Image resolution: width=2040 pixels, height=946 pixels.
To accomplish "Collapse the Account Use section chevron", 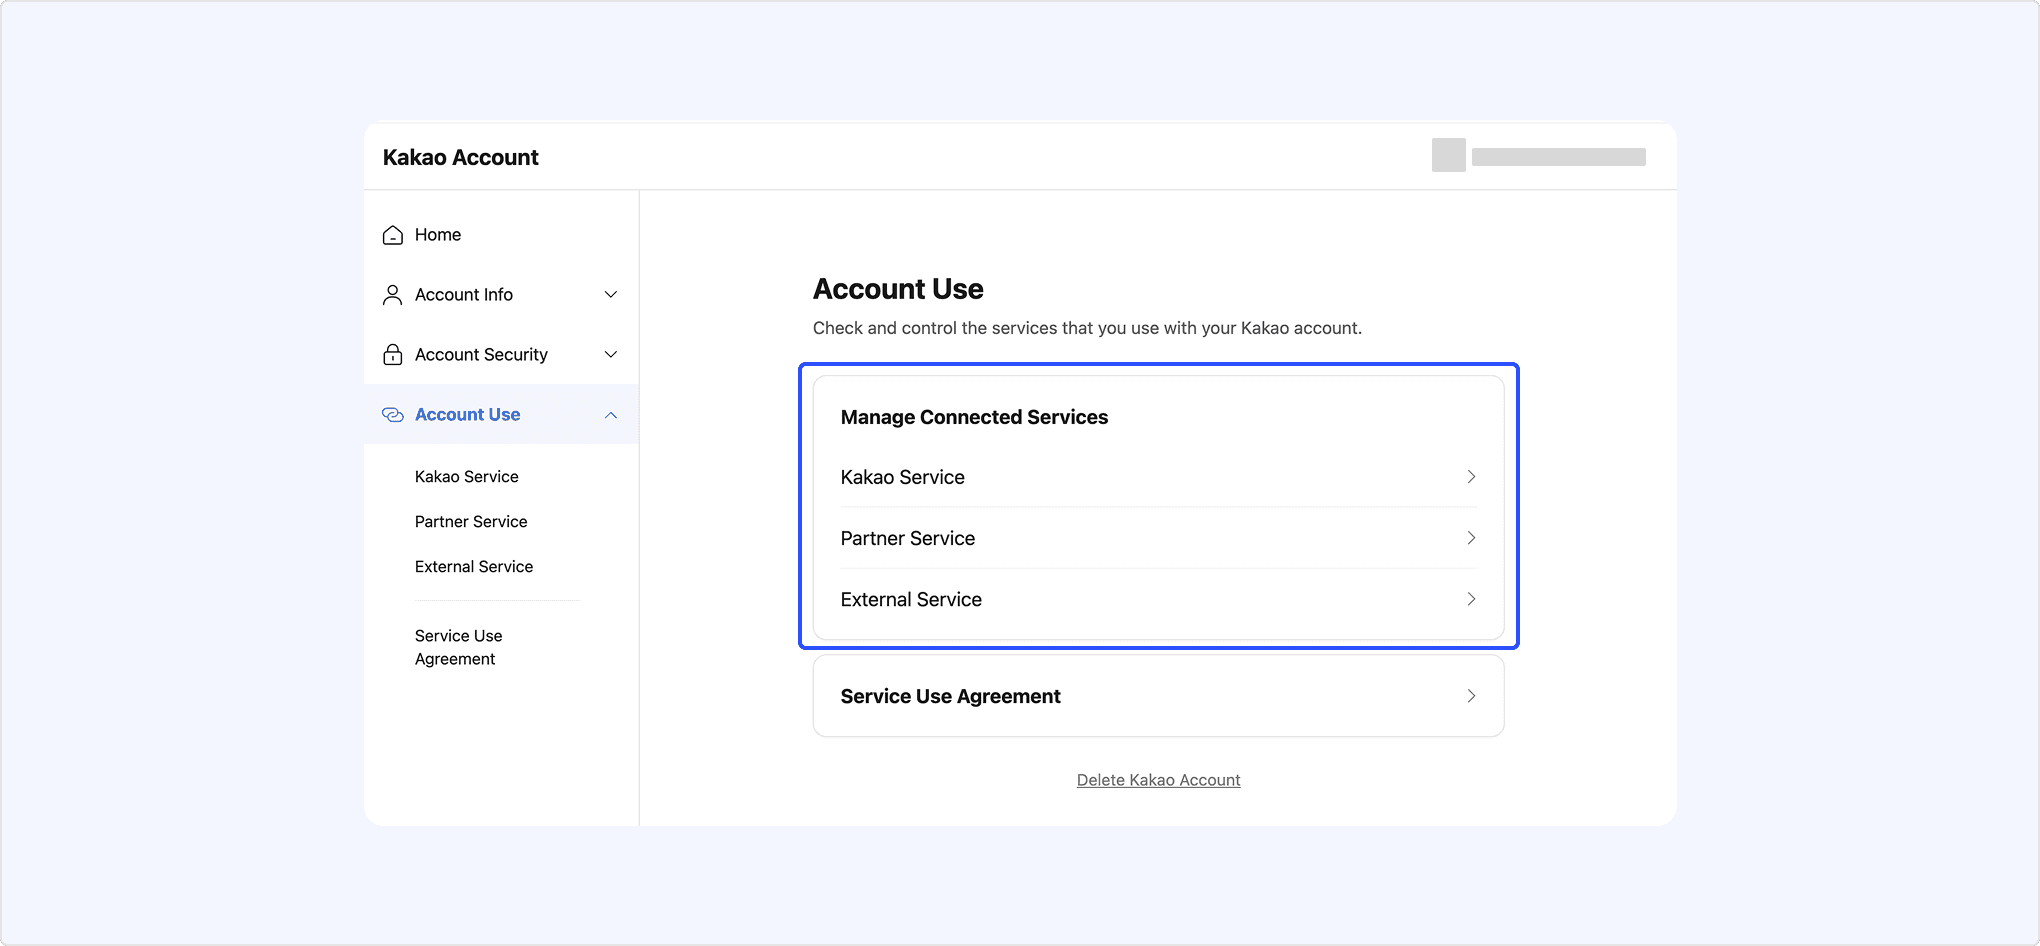I will [611, 415].
